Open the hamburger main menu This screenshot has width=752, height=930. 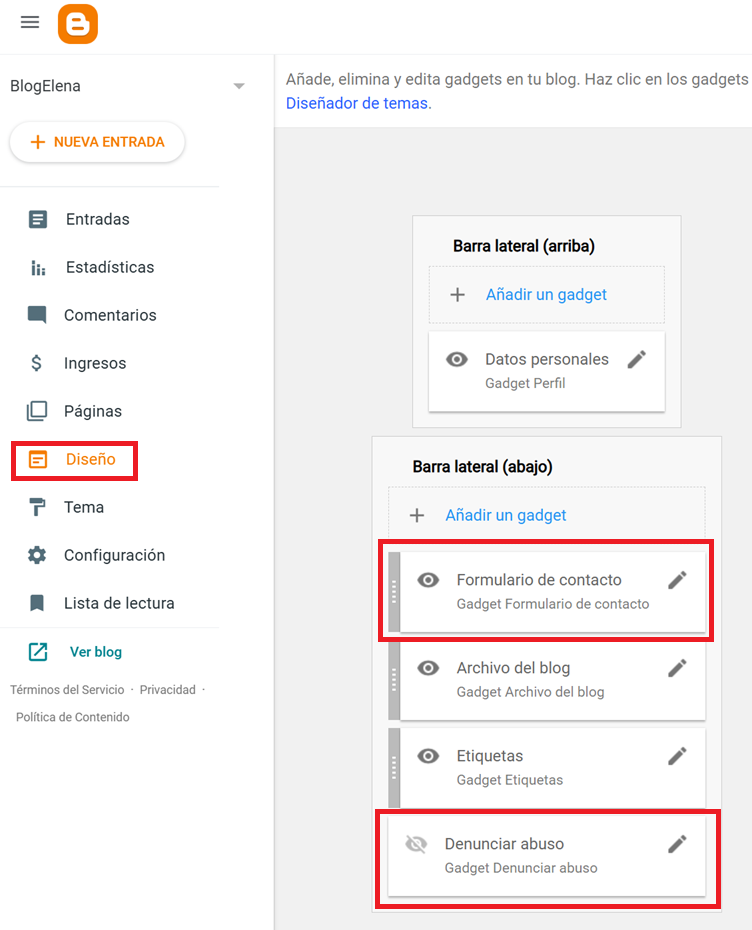point(30,22)
